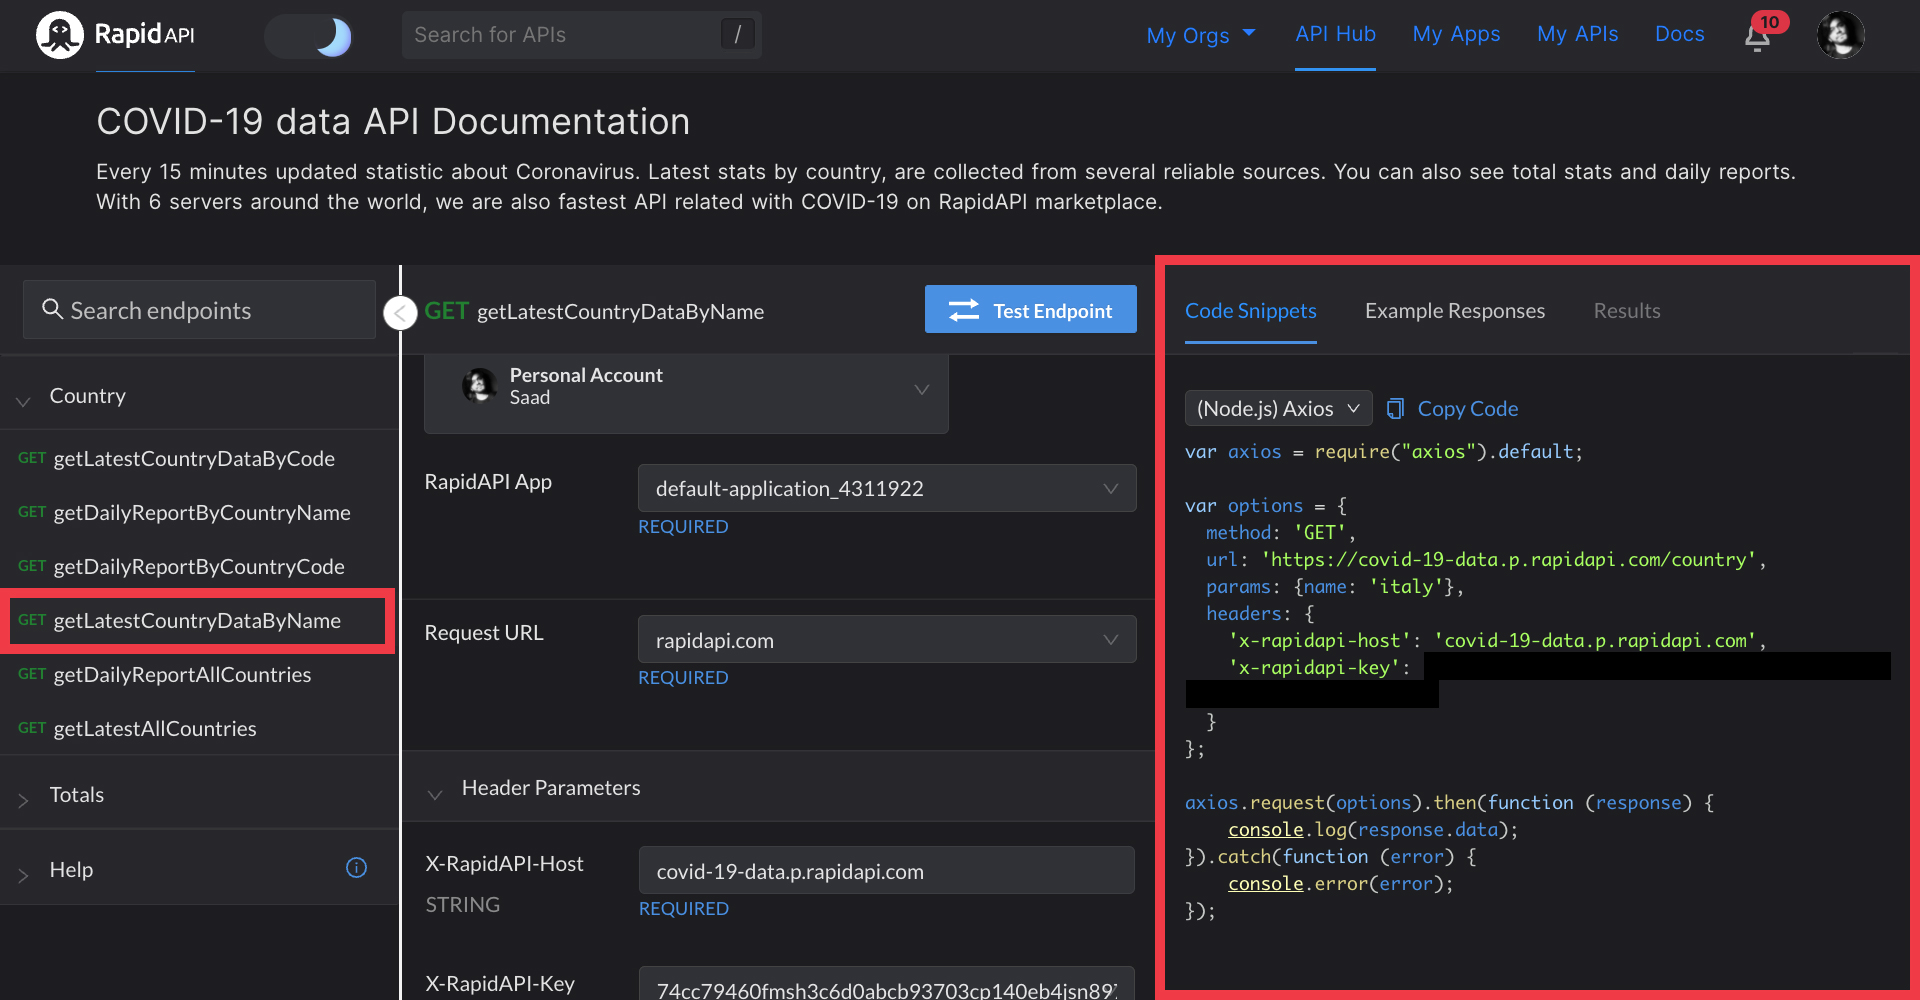The image size is (1920, 1000).
Task: Open notifications bell
Action: [x=1758, y=36]
